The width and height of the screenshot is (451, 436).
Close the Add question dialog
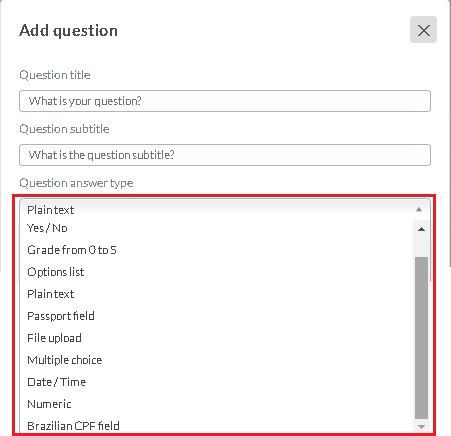pos(423,30)
